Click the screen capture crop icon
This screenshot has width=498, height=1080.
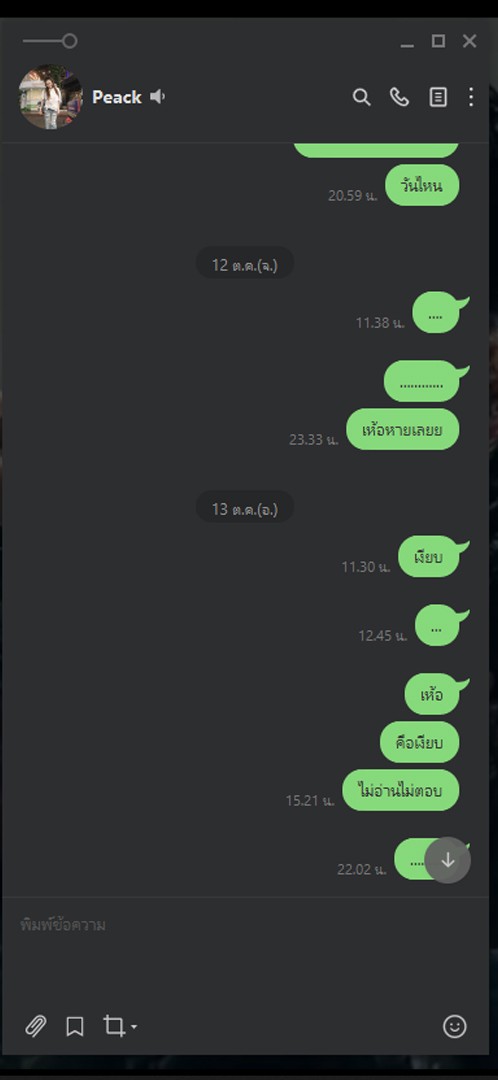point(114,1026)
